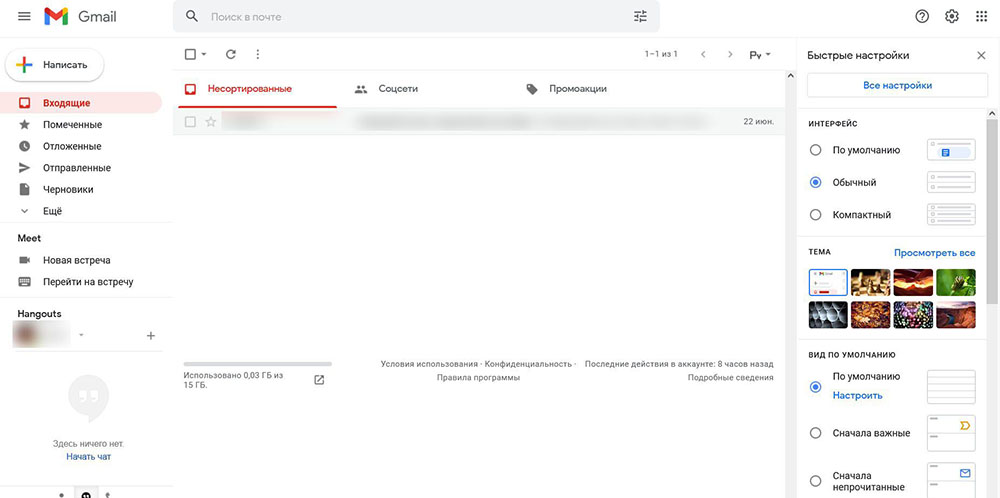The width and height of the screenshot is (1000, 498).
Task: Choose the green caterpillar theme
Action: click(955, 282)
